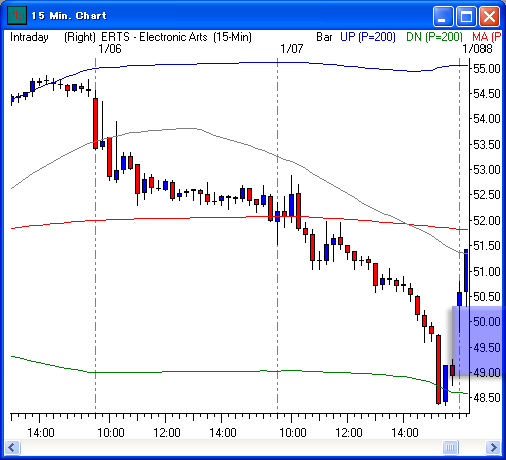The image size is (506, 460).
Task: Click the horizontal scrollbar thumb
Action: [x=450, y=447]
